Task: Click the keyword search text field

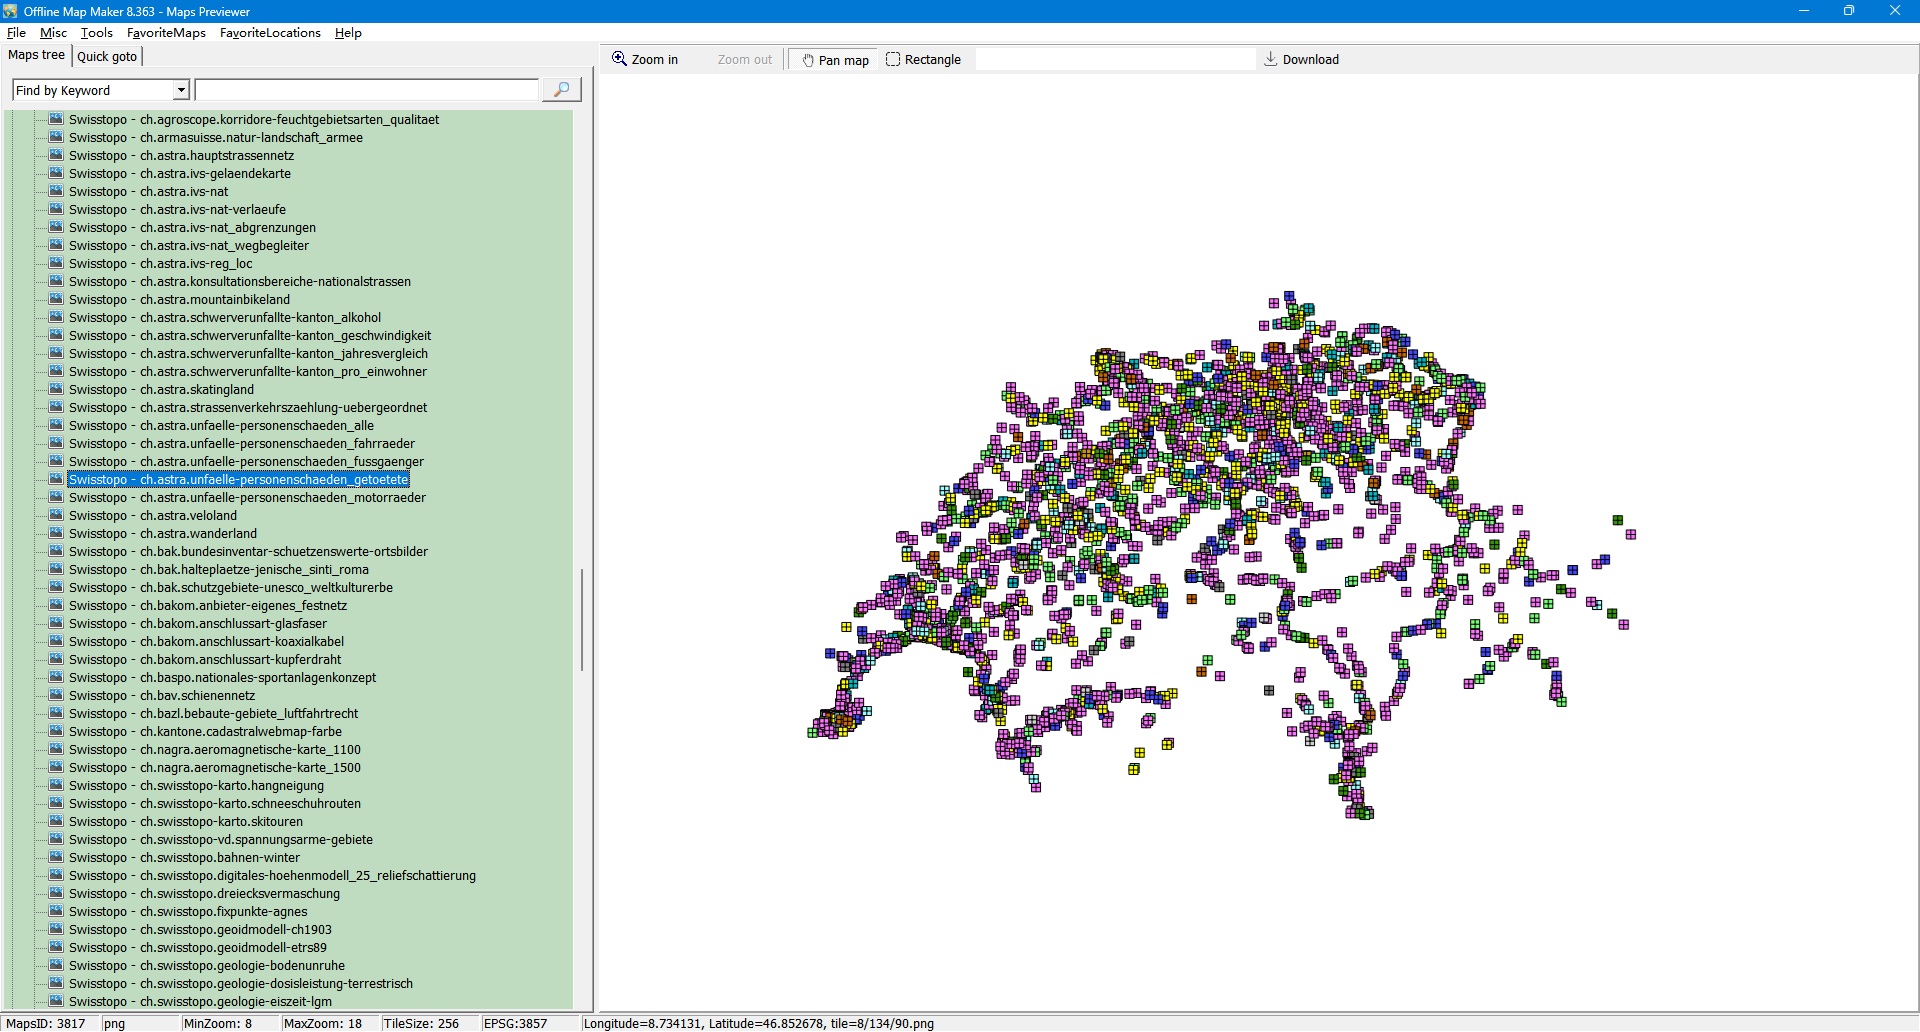Action: tap(366, 91)
